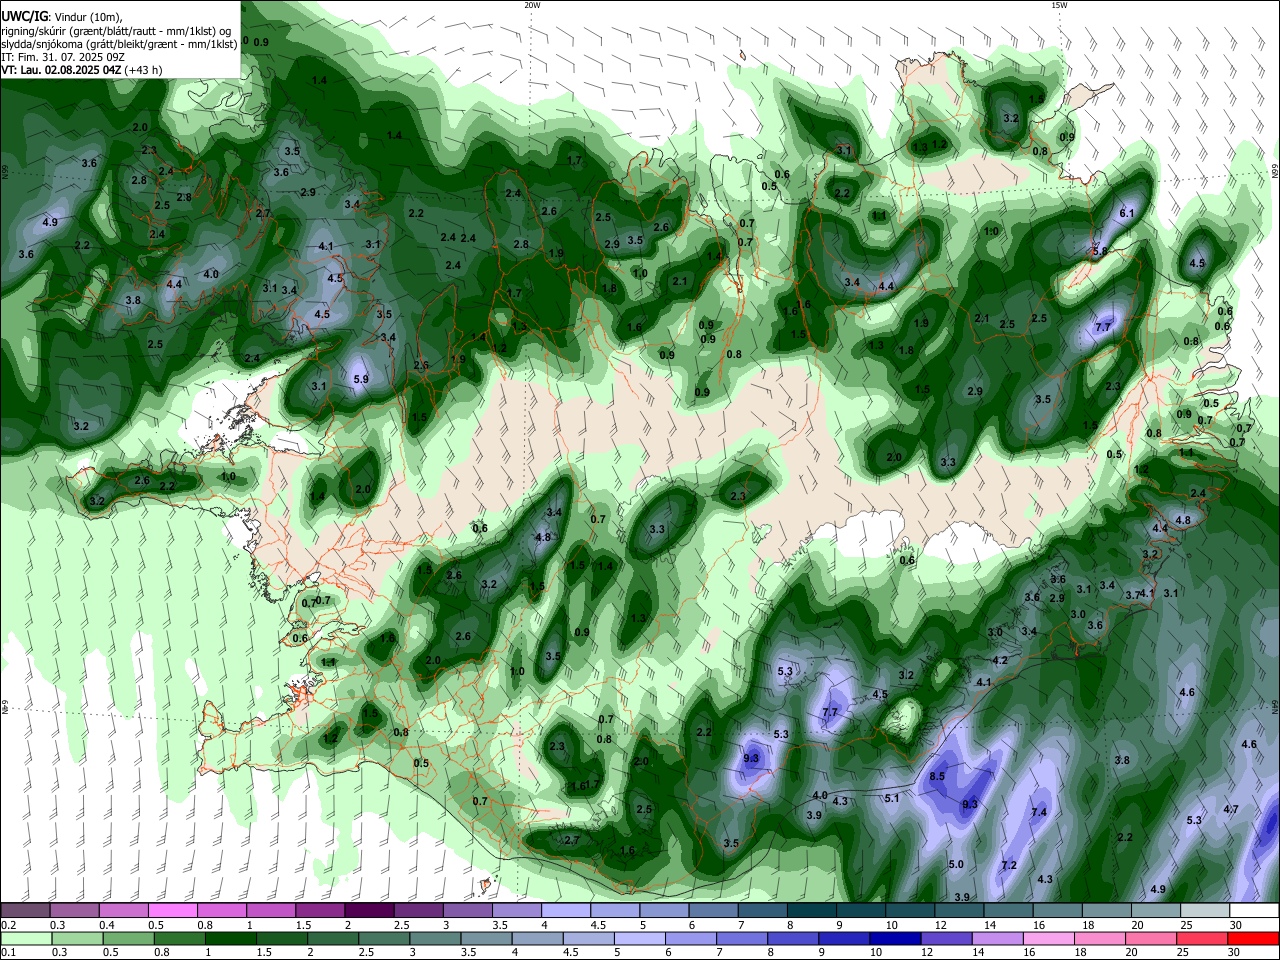Click the darkest purple legend swatch labeled 2
Viewport: 1280px width, 960px height.
(368, 910)
